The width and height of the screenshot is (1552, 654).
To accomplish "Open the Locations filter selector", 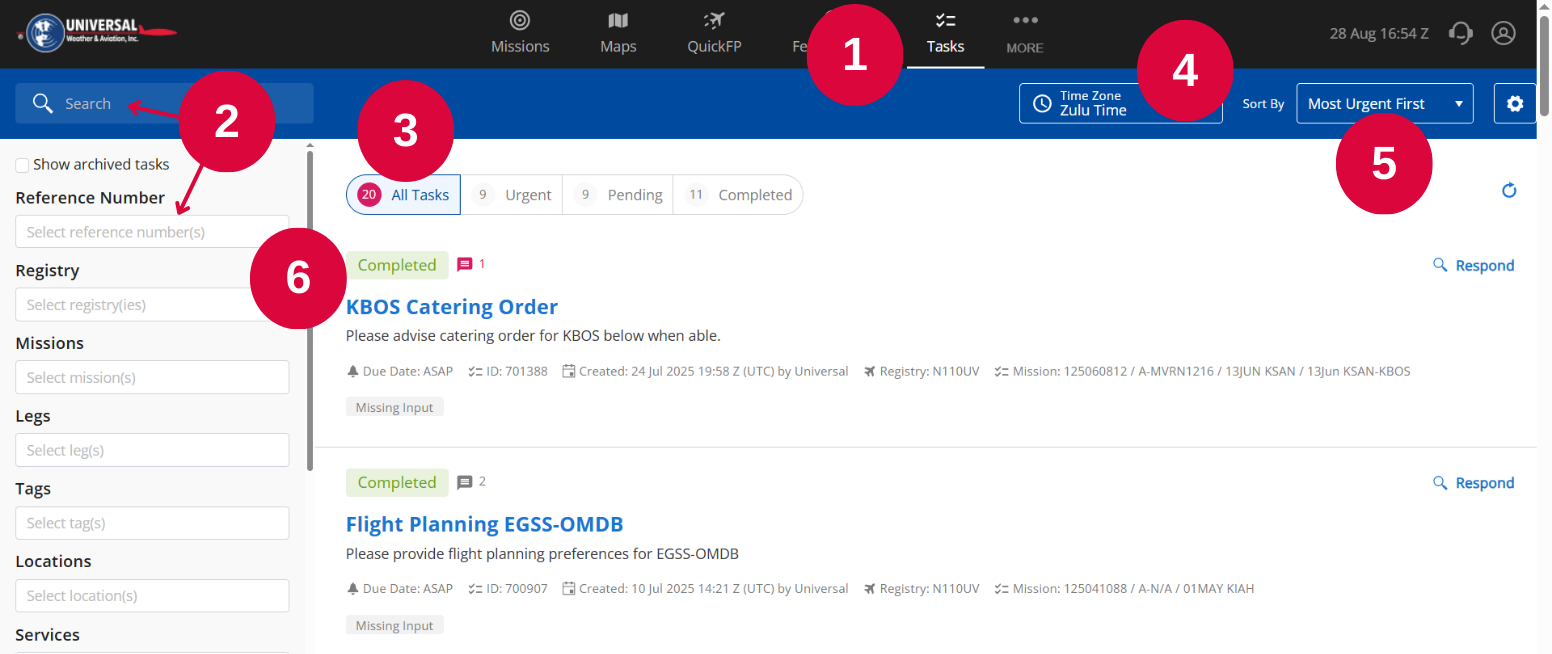I will 152,596.
